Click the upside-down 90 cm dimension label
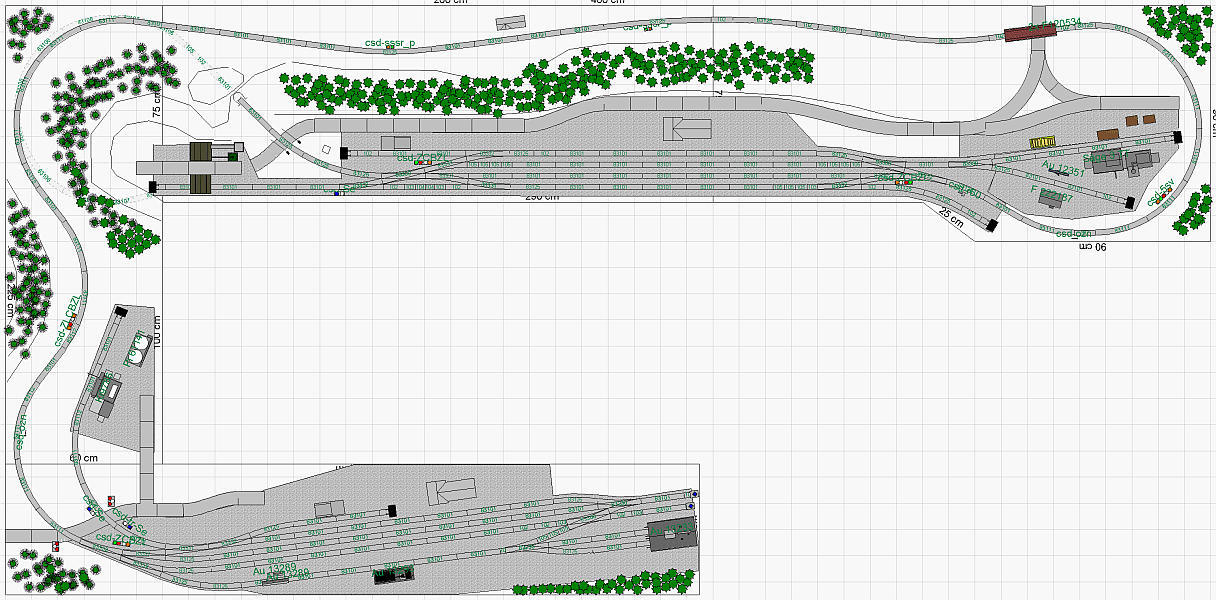This screenshot has height=600, width=1216. [x=1094, y=245]
